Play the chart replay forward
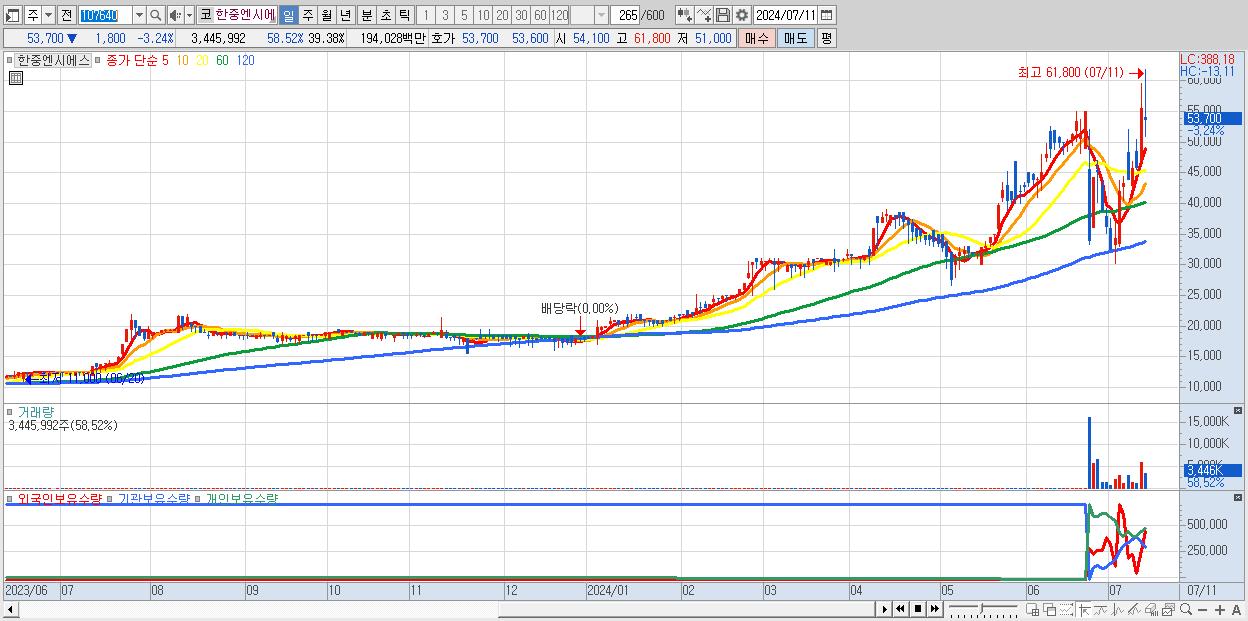1248x621 pixels. click(885, 609)
